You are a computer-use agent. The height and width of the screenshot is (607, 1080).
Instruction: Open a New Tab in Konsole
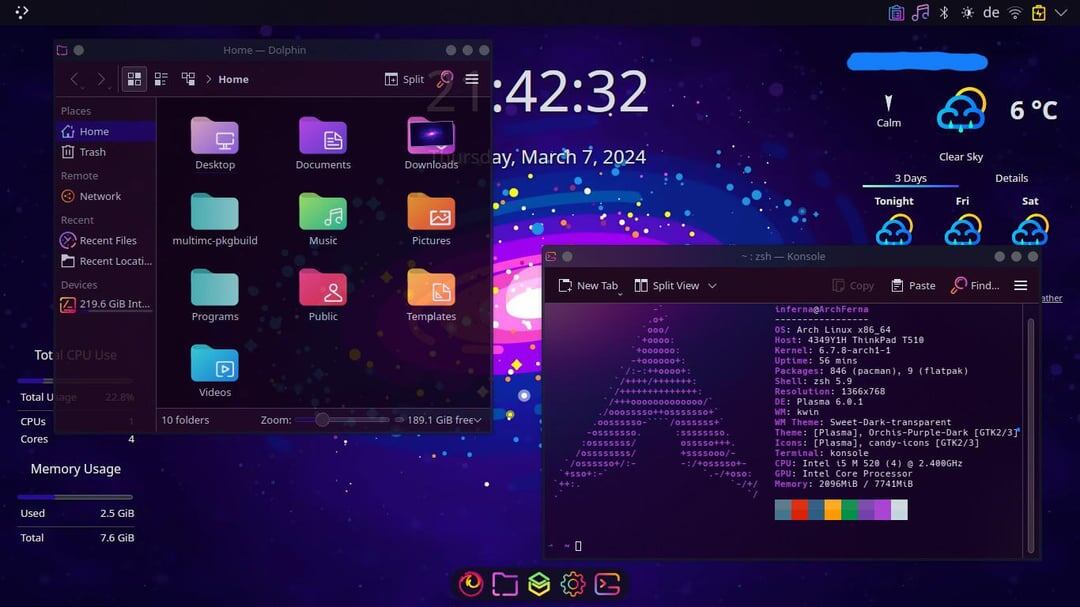coord(588,285)
